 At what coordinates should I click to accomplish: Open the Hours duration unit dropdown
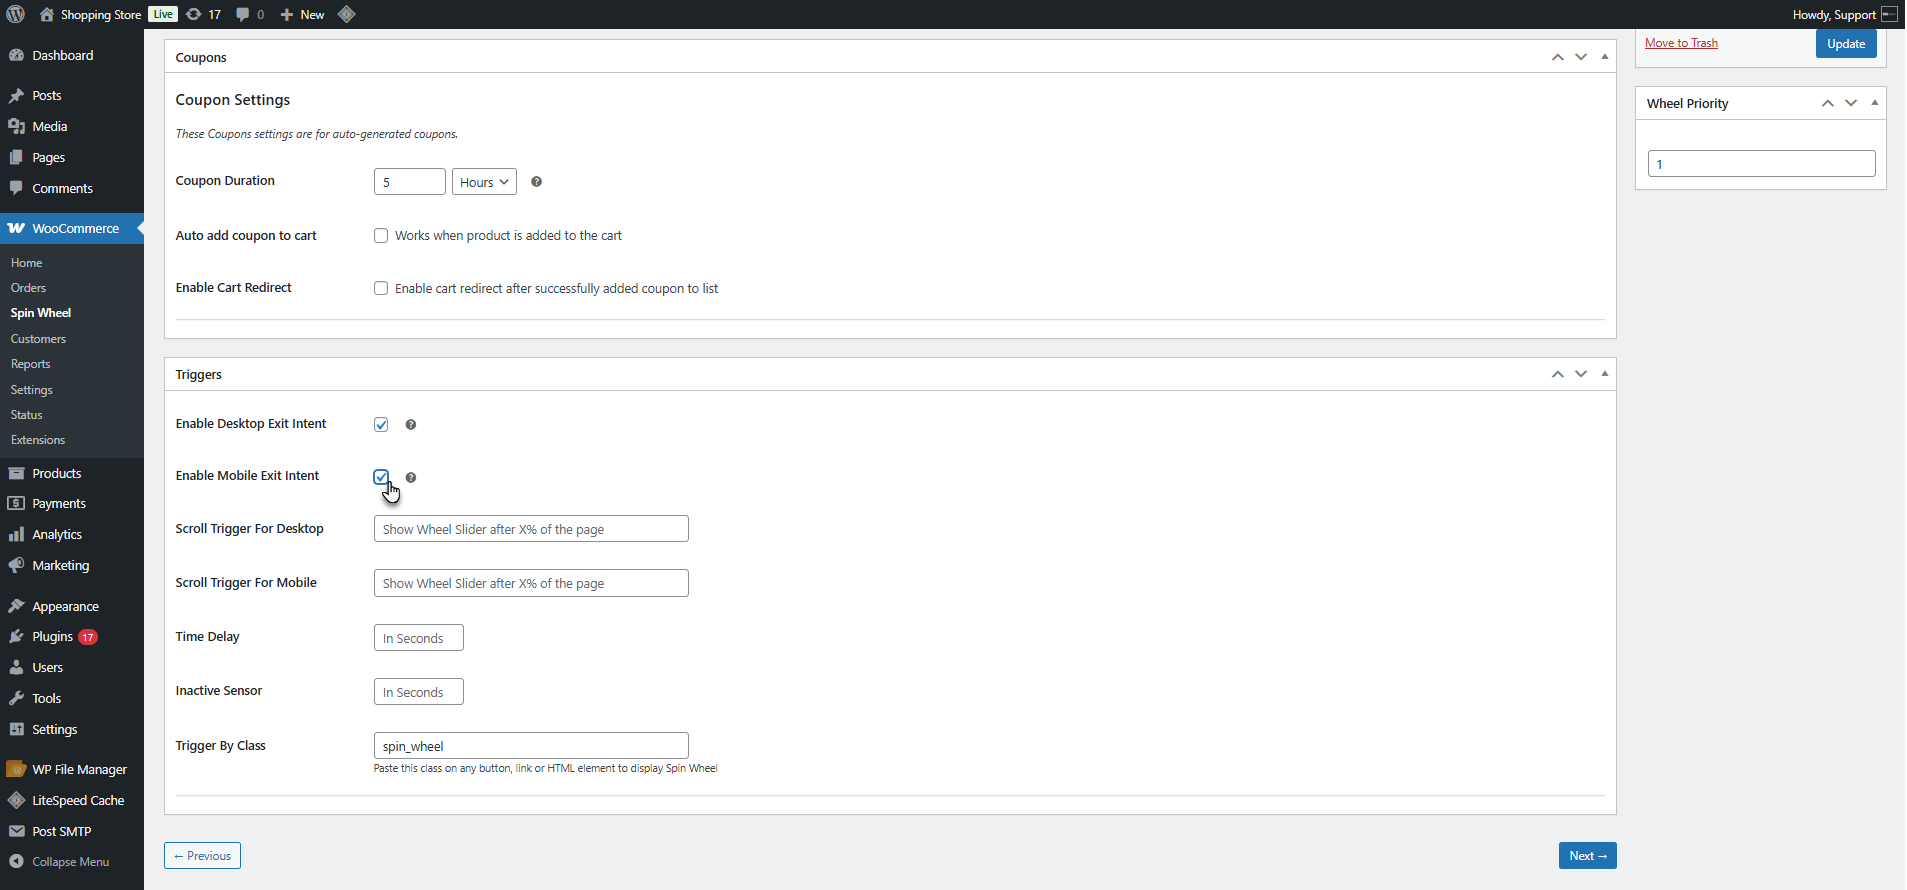pyautogui.click(x=484, y=182)
